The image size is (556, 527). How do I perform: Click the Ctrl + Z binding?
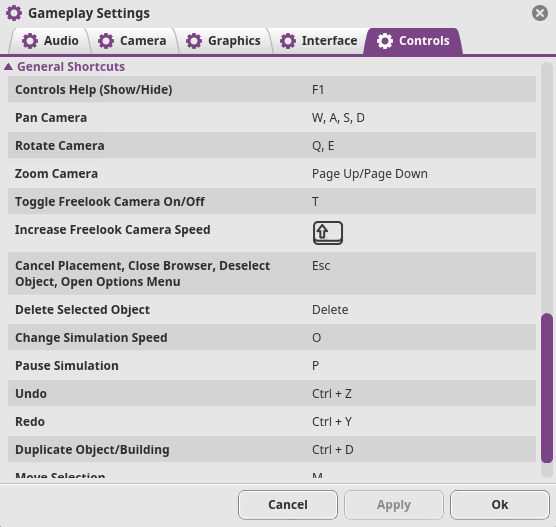(332, 394)
